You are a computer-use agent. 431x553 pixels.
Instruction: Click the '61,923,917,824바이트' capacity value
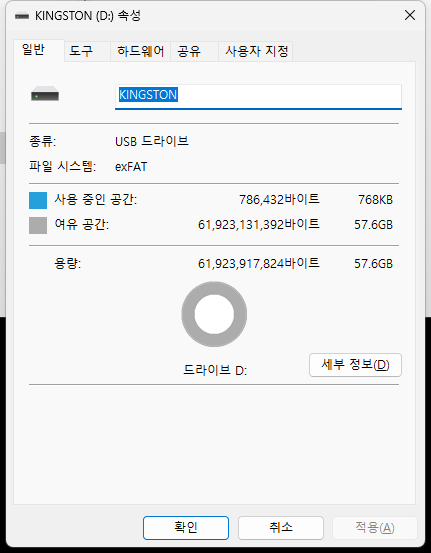coord(259,263)
